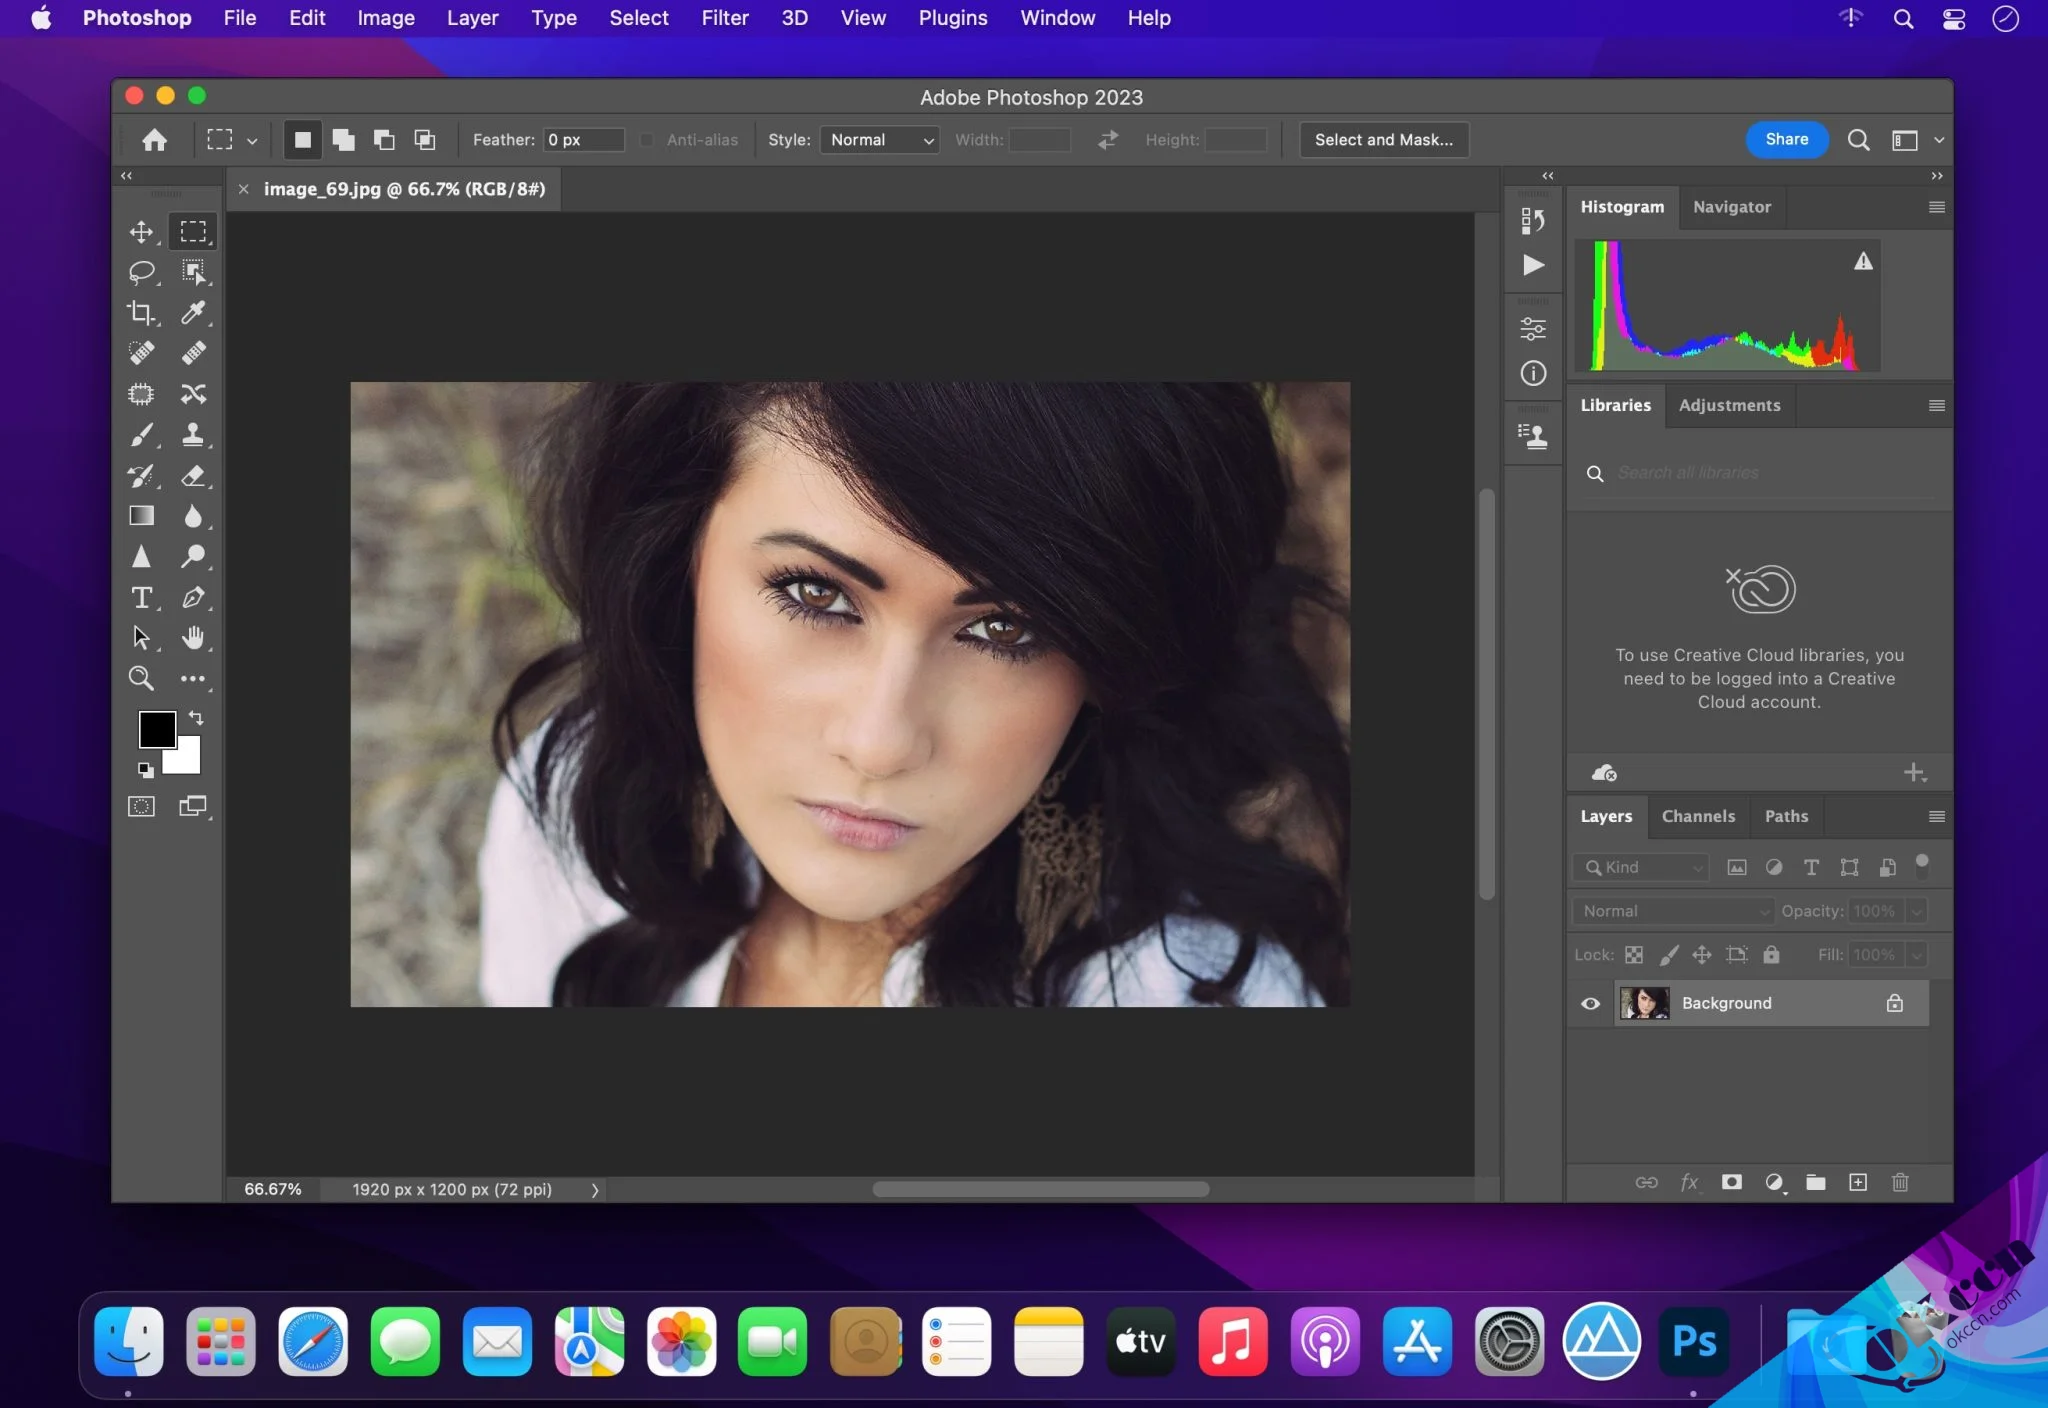
Task: Select the Blur tool
Action: click(193, 516)
